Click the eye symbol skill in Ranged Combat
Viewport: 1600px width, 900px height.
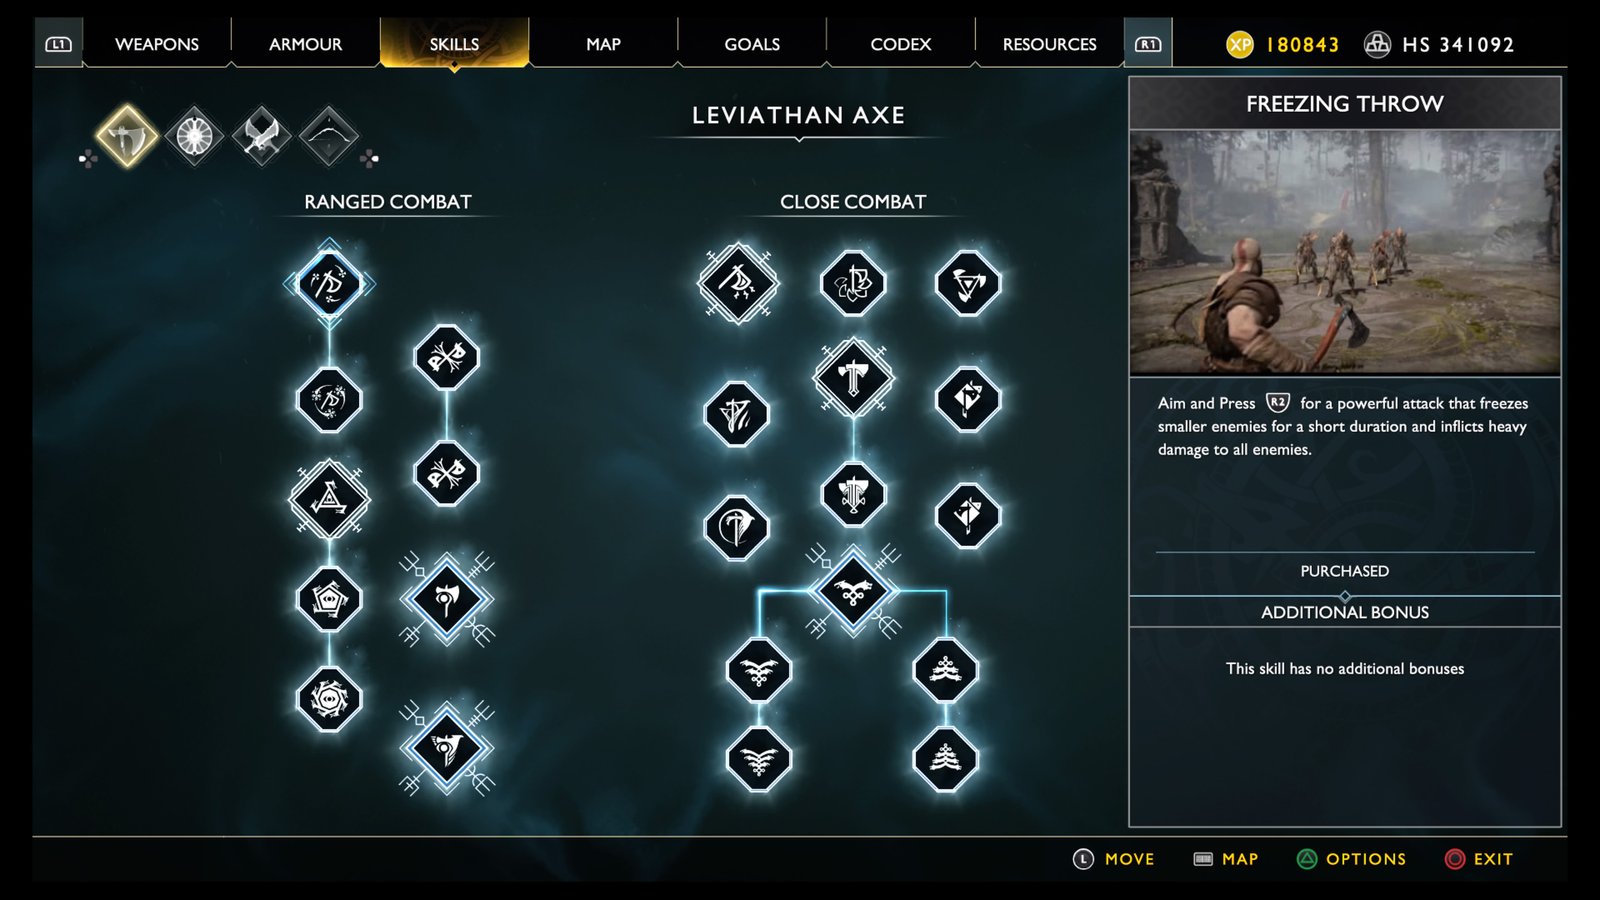click(x=329, y=698)
